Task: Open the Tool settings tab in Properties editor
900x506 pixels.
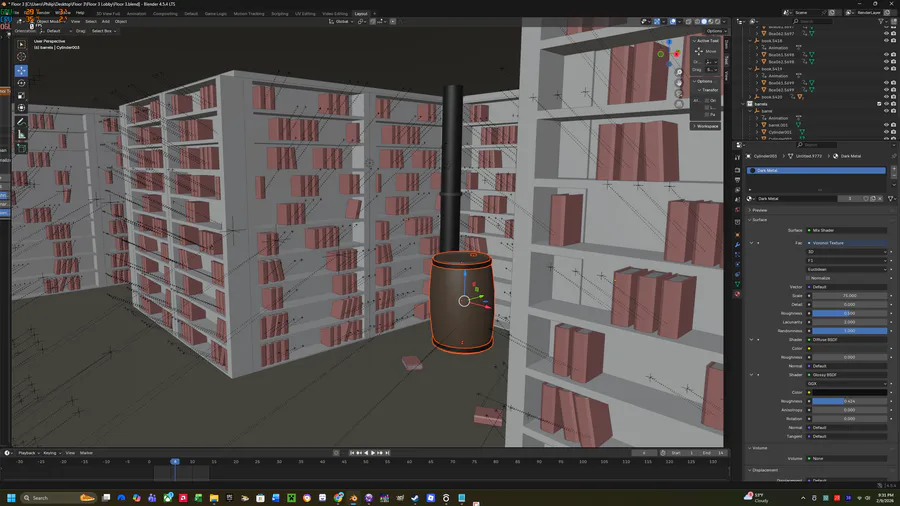Action: 738,157
